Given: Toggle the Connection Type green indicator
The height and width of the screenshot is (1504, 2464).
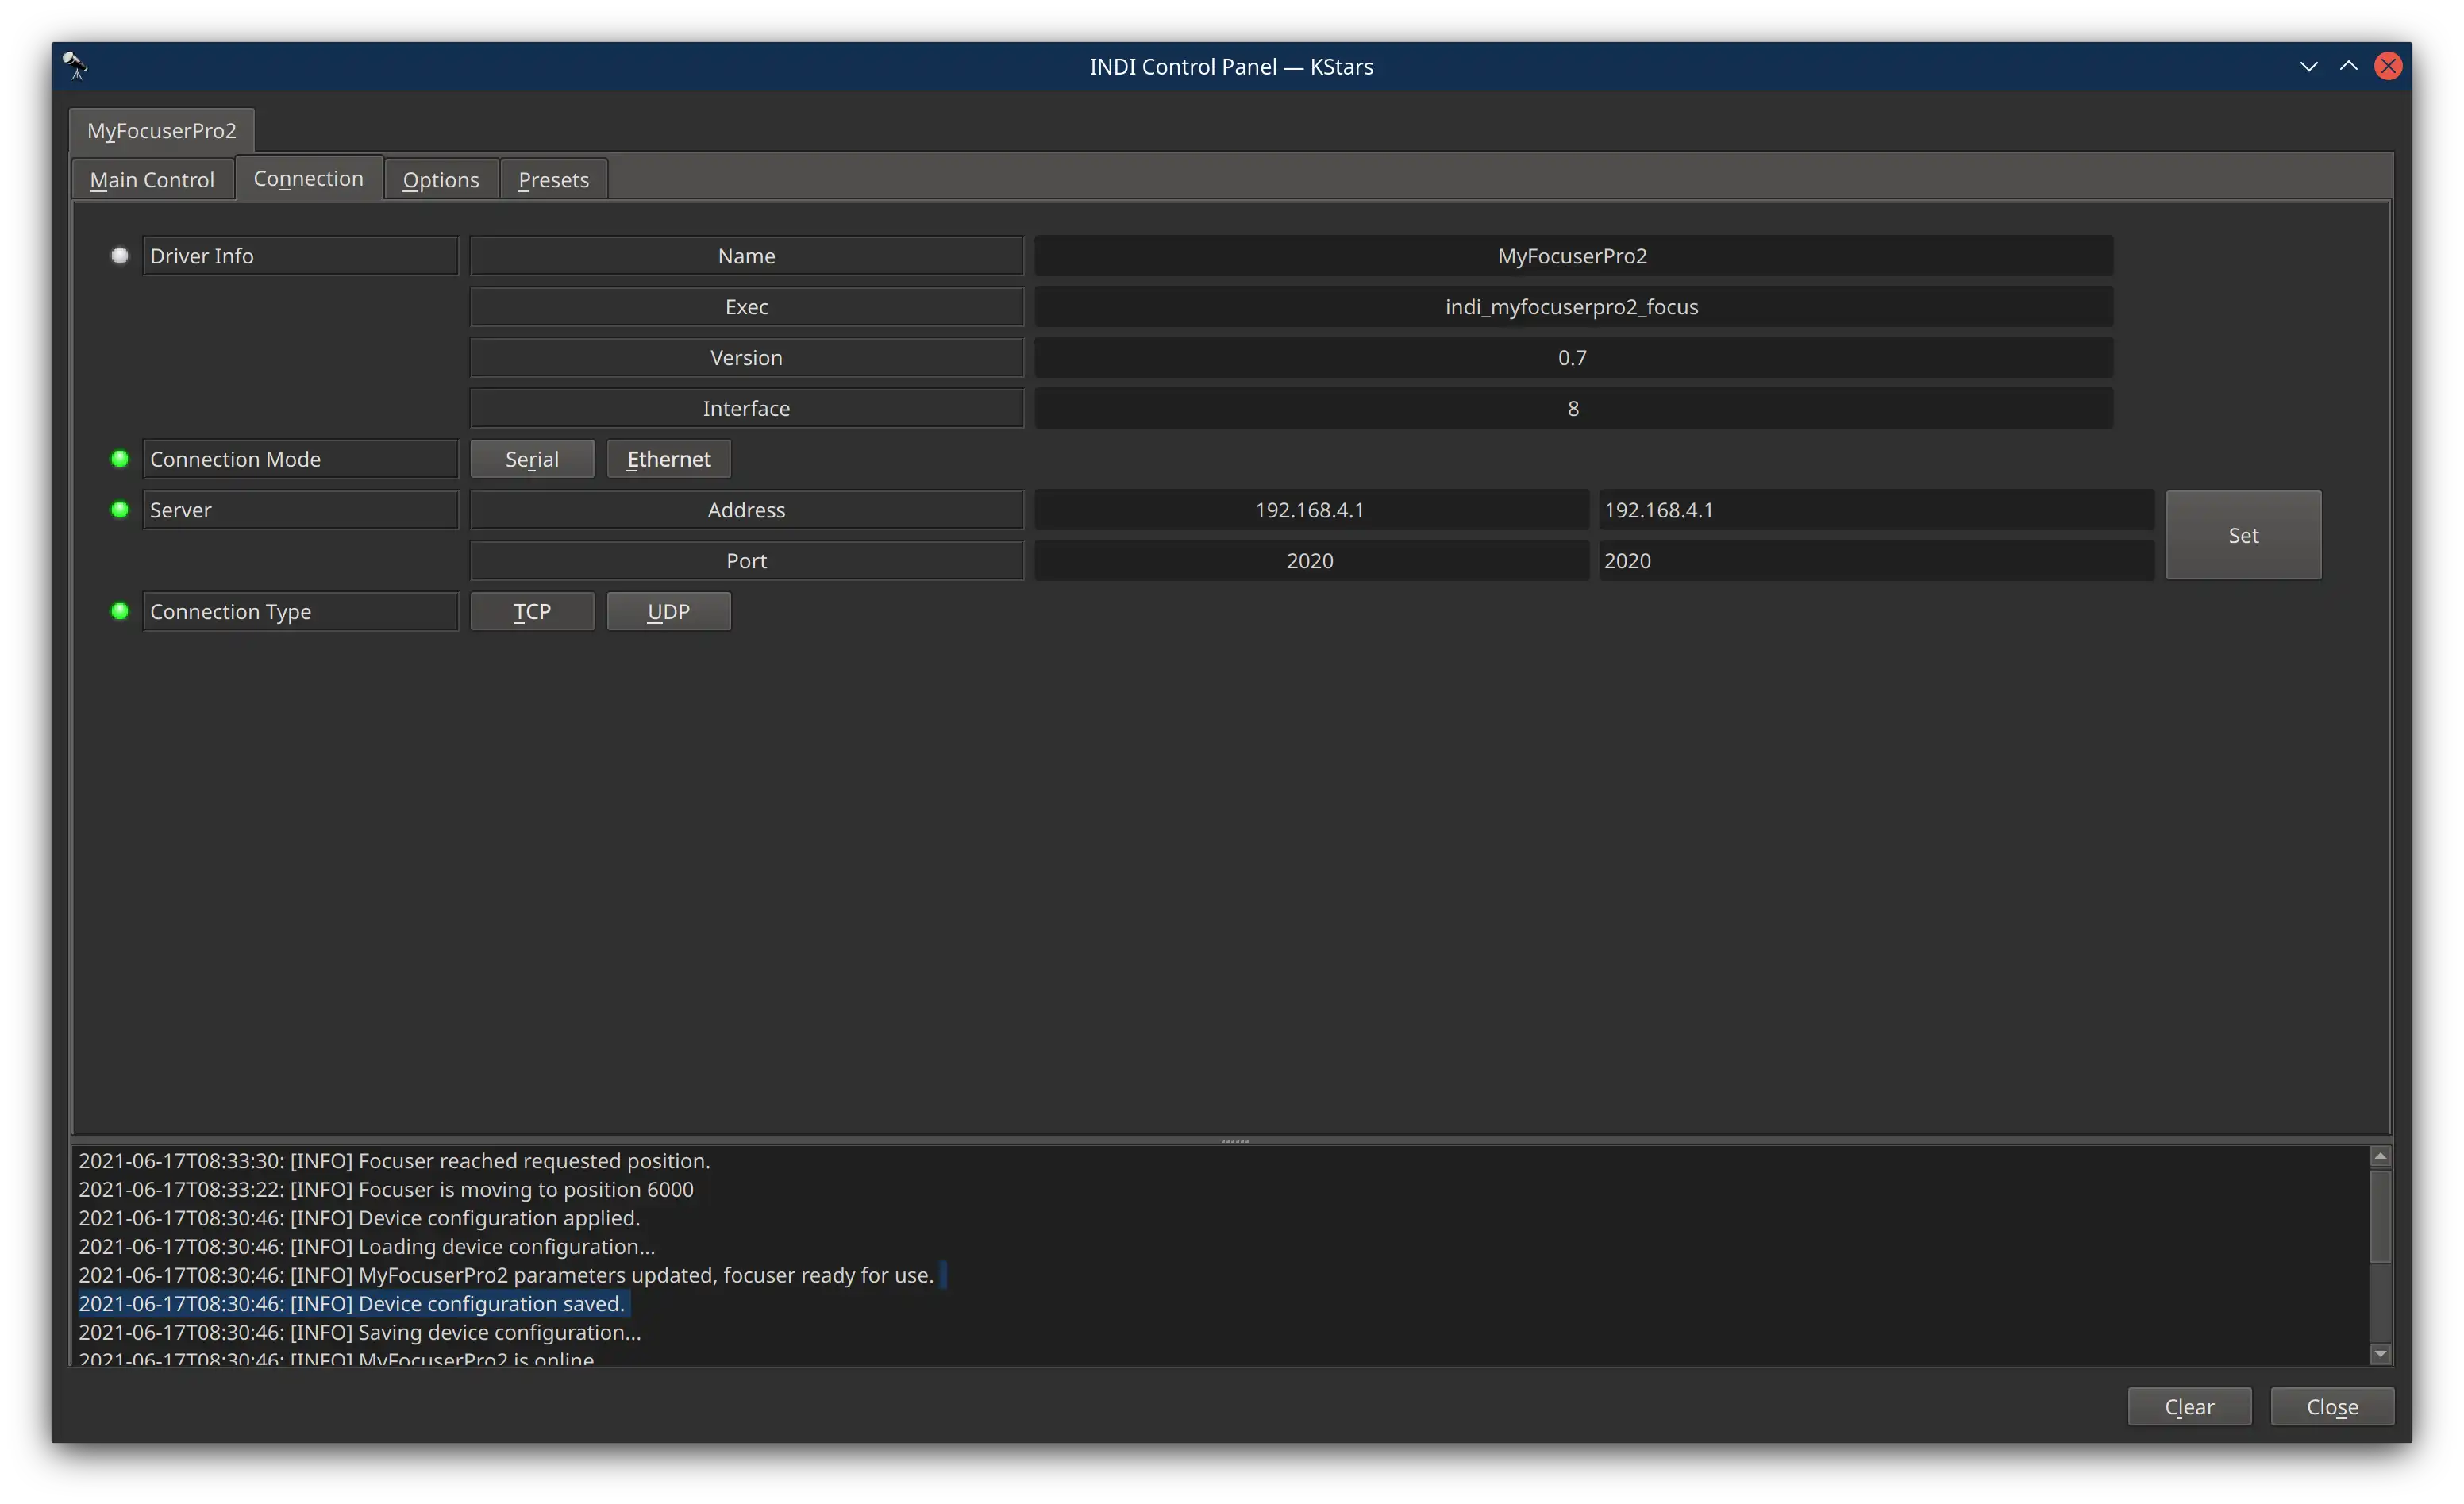Looking at the screenshot, I should tap(118, 610).
